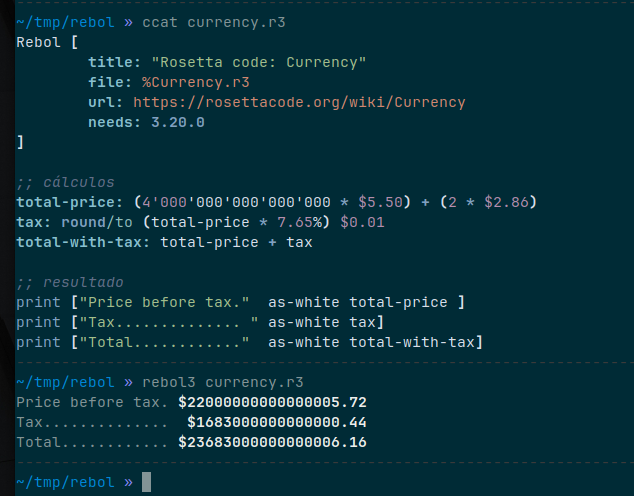Click the ';; cálculos' comment line
This screenshot has height=496, width=634.
point(65,182)
